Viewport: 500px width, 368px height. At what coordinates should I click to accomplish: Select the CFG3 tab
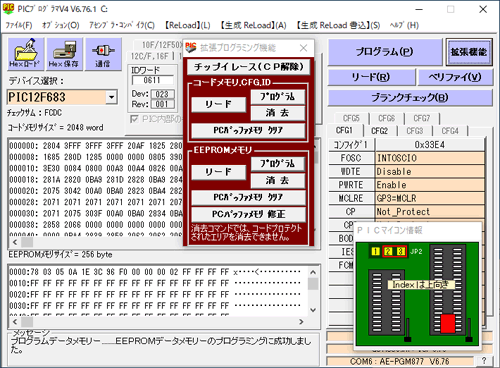(415, 131)
